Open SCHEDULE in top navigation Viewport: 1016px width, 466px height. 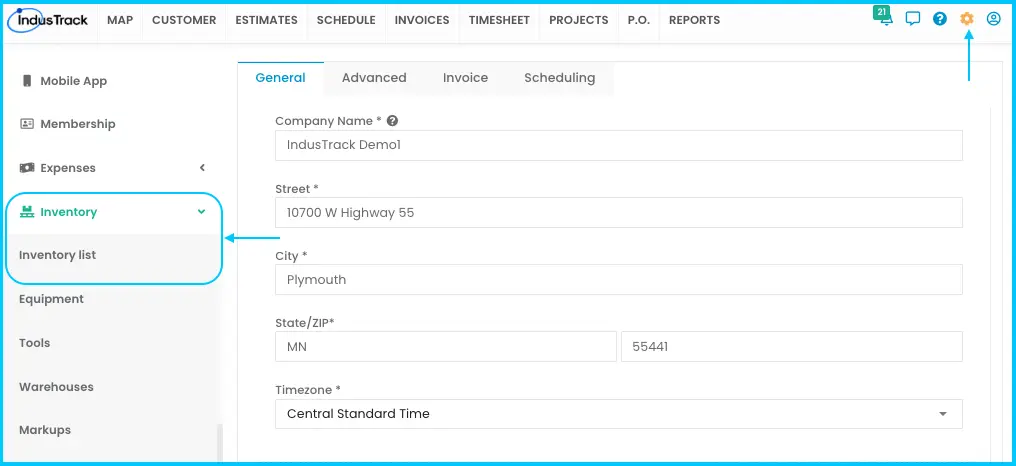pyautogui.click(x=346, y=20)
